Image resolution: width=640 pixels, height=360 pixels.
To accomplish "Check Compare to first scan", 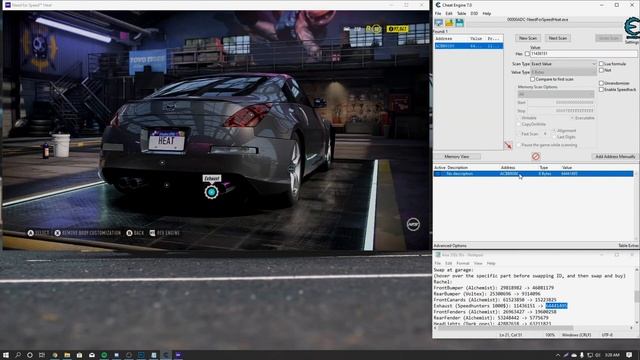I will [532, 79].
